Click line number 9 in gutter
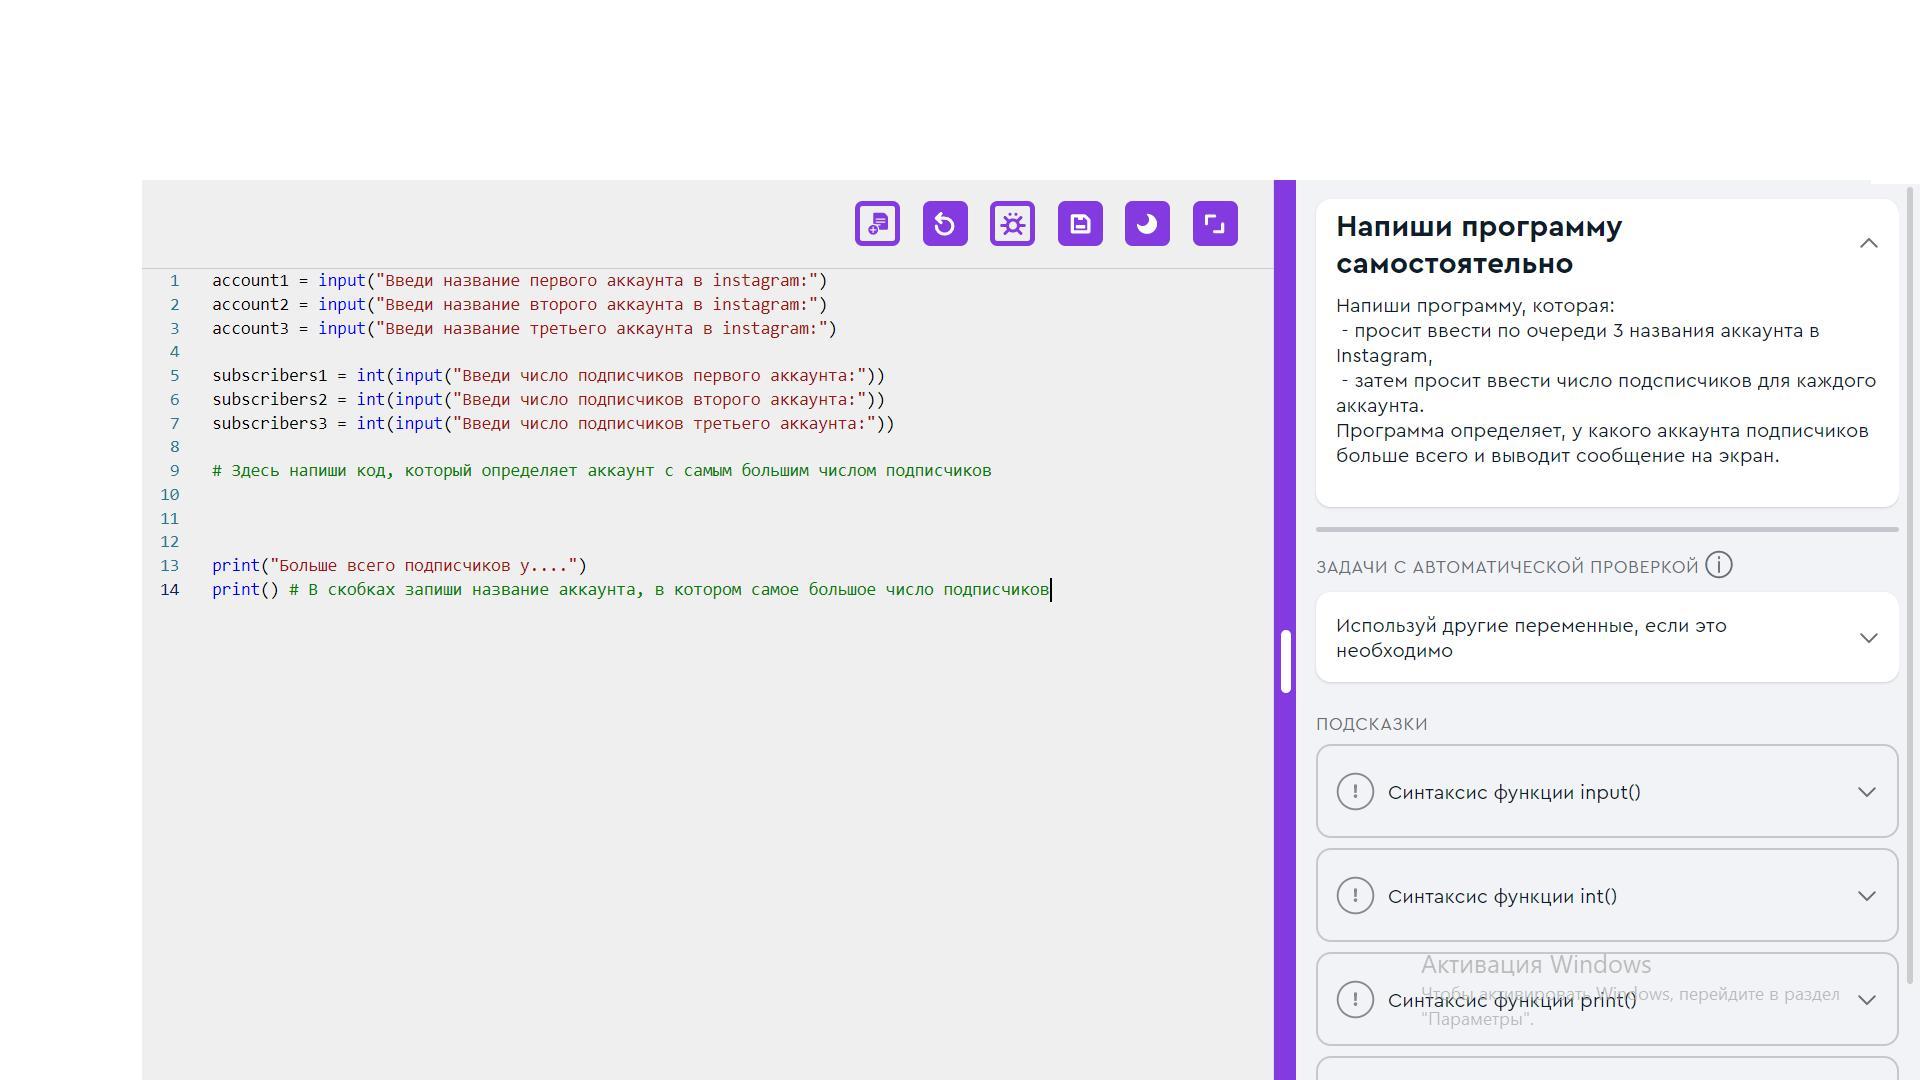The height and width of the screenshot is (1080, 1920). [174, 471]
